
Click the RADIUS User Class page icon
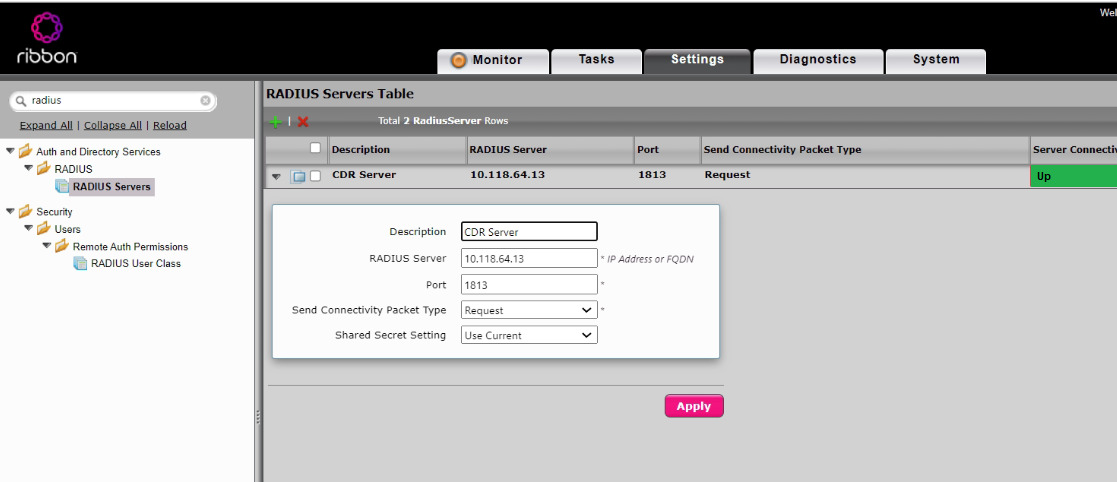[81, 264]
